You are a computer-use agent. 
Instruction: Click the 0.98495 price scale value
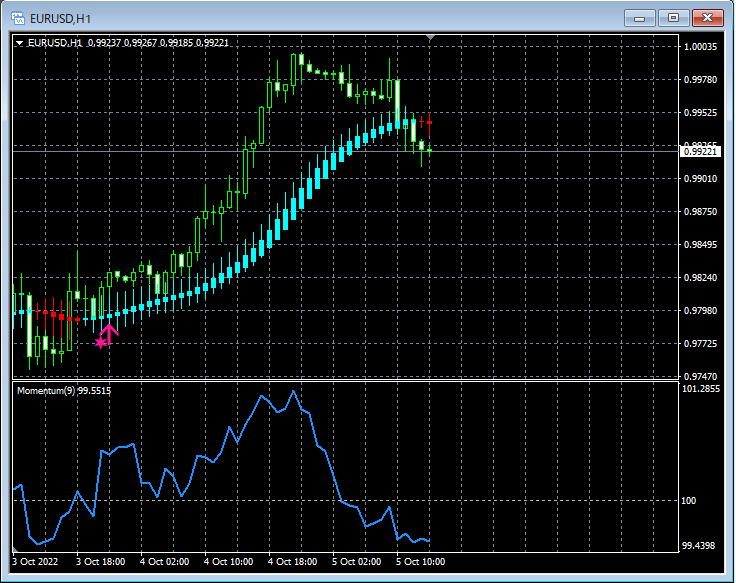click(700, 245)
